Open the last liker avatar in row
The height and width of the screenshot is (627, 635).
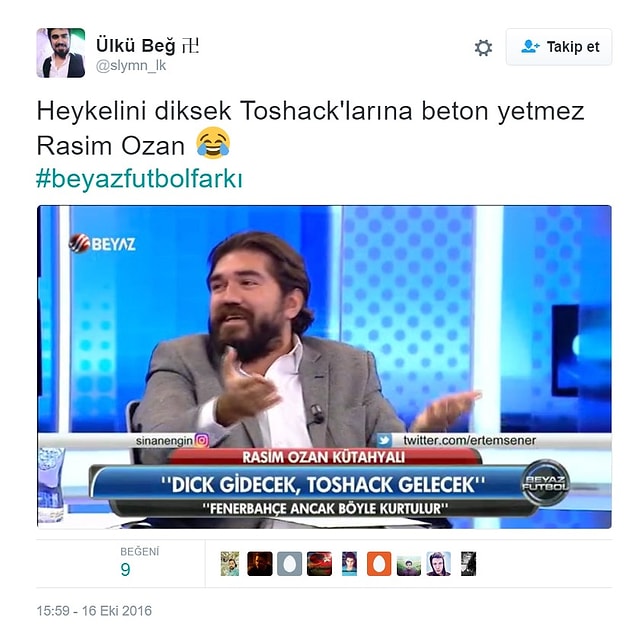pos(469,563)
